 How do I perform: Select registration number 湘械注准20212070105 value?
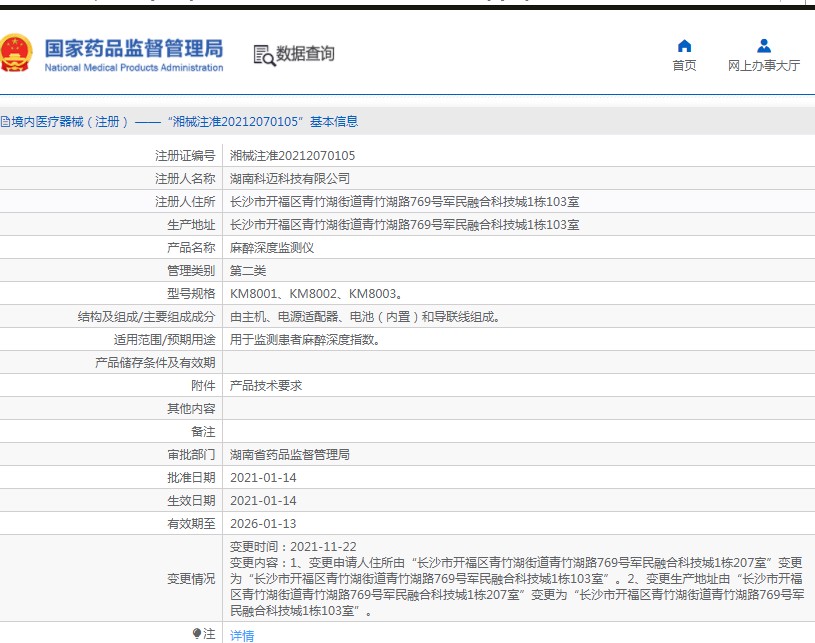coord(292,155)
